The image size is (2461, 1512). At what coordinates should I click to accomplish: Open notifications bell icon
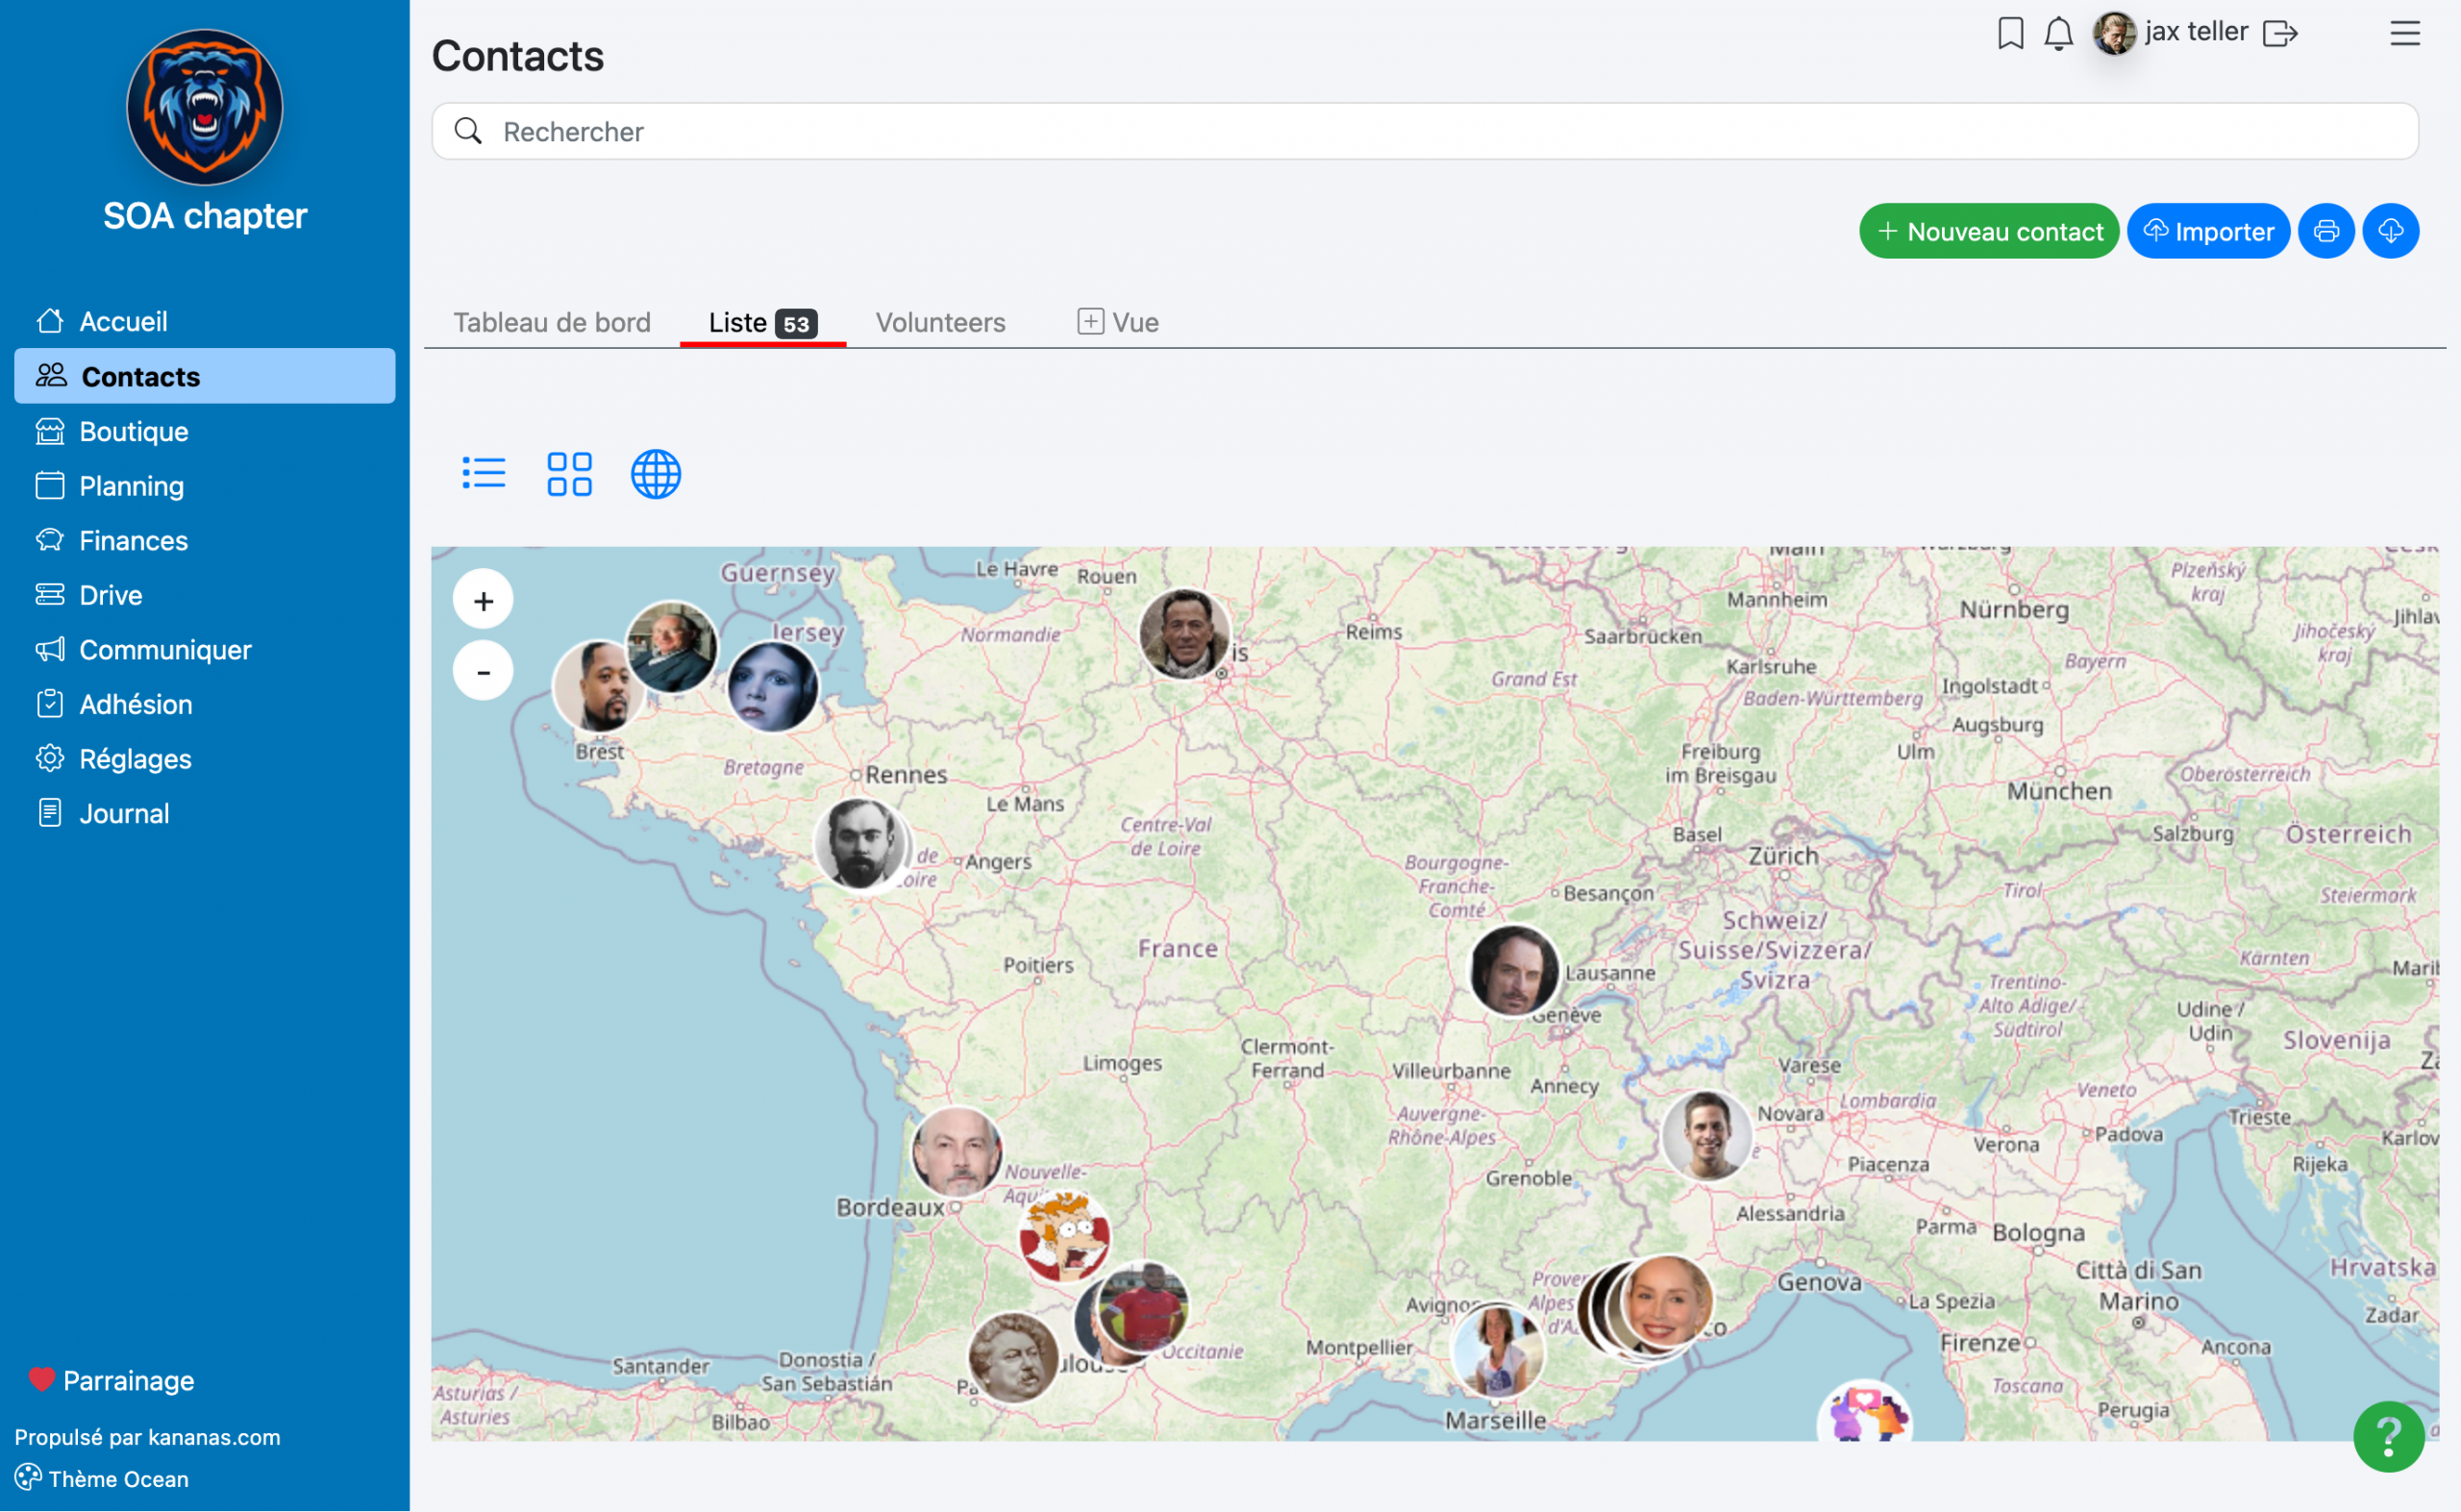click(2057, 33)
